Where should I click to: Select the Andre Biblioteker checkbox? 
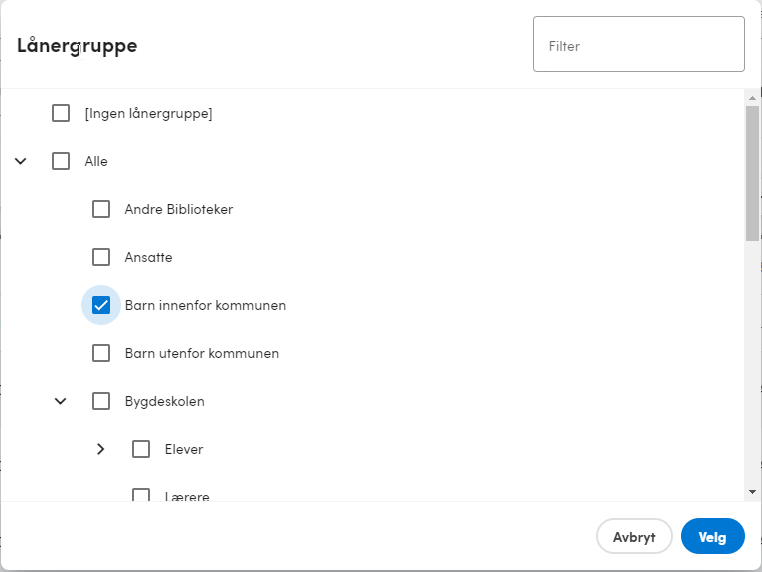tap(101, 209)
